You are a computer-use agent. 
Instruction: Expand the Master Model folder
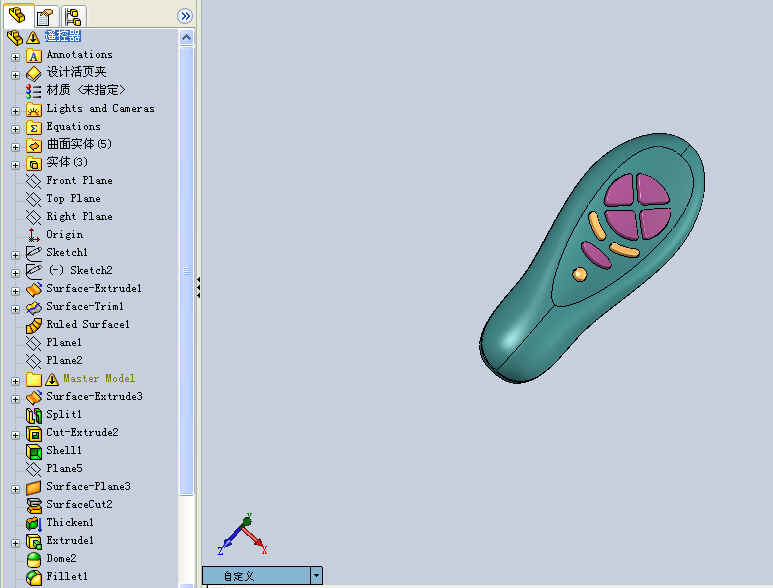[x=15, y=380]
